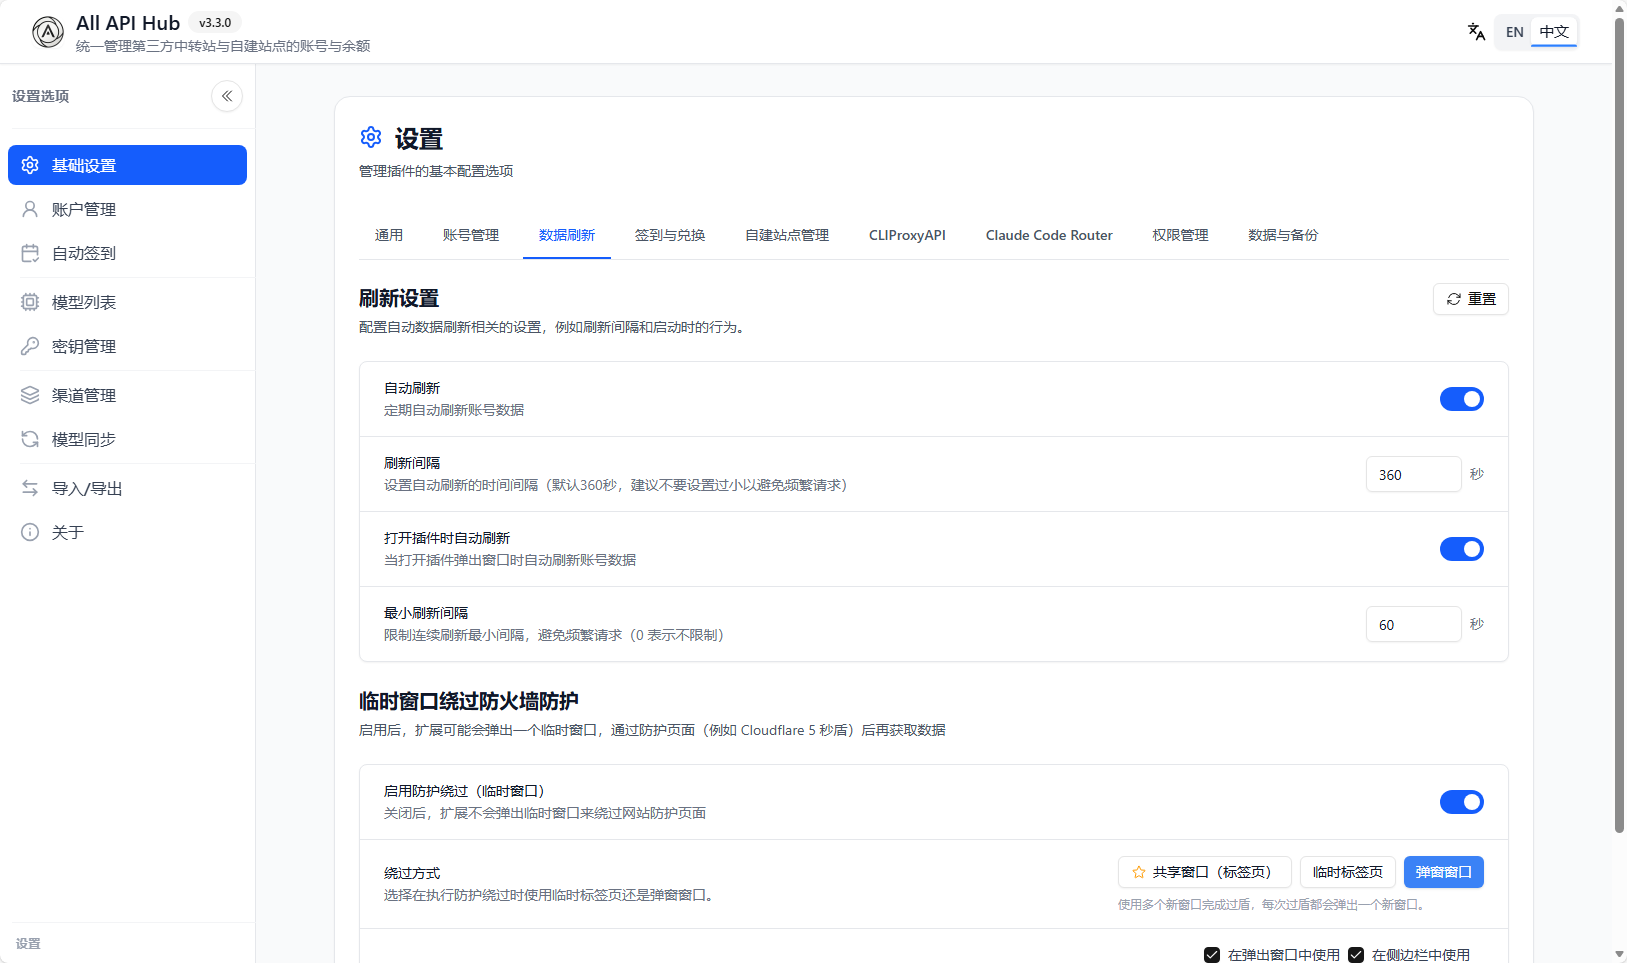
Task: Click the 重置 reset button
Action: pyautogui.click(x=1470, y=299)
